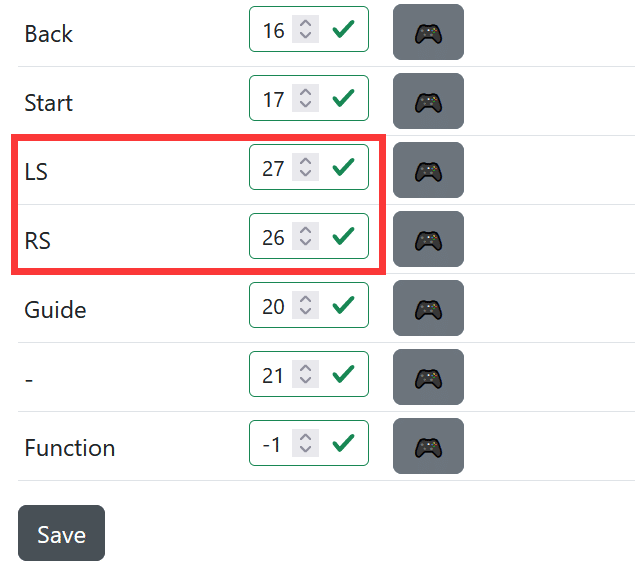Focus the Function input showing -1
This screenshot has width=635, height=569.
tap(272, 444)
